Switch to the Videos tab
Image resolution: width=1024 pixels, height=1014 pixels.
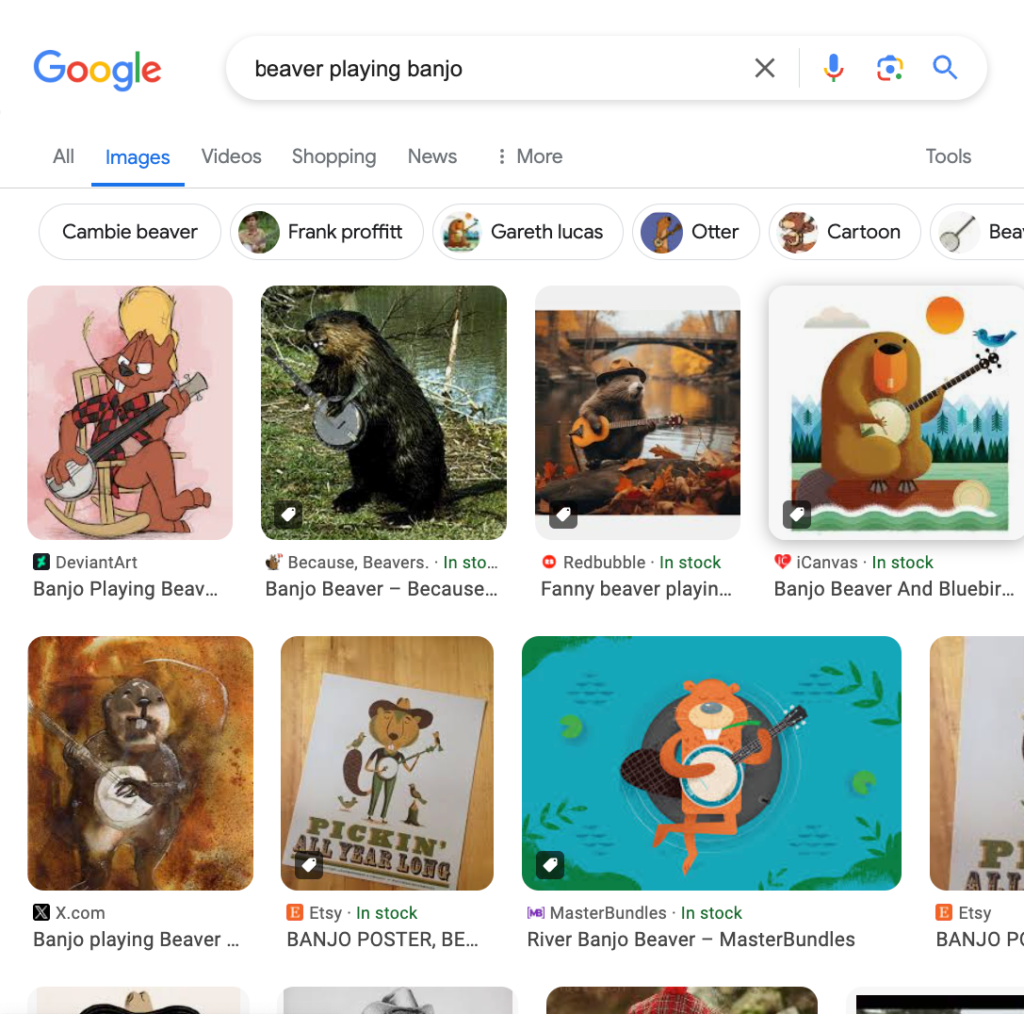[x=231, y=156]
